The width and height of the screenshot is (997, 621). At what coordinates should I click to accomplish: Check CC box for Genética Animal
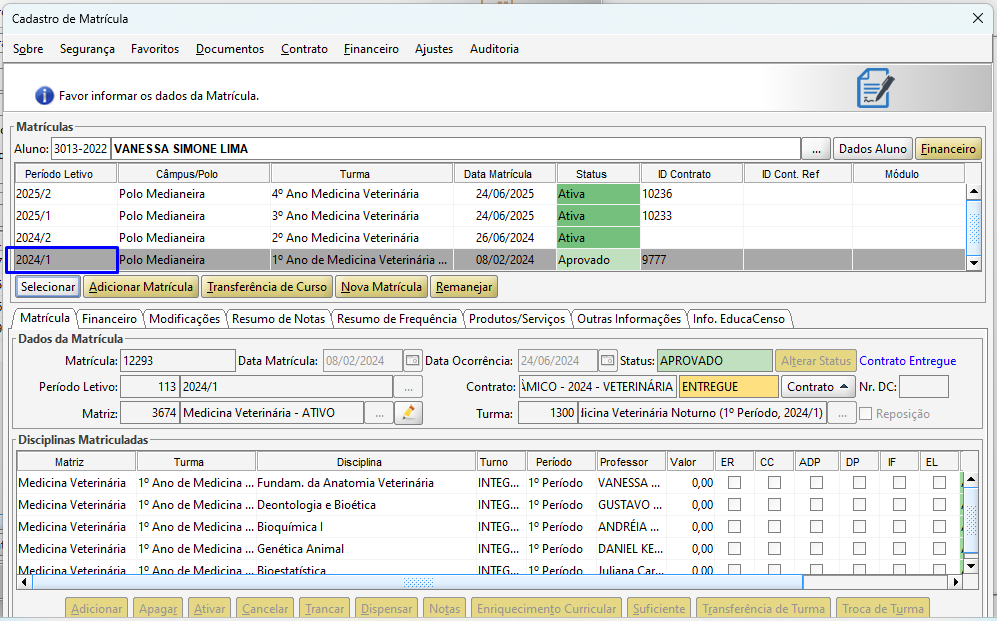774,549
